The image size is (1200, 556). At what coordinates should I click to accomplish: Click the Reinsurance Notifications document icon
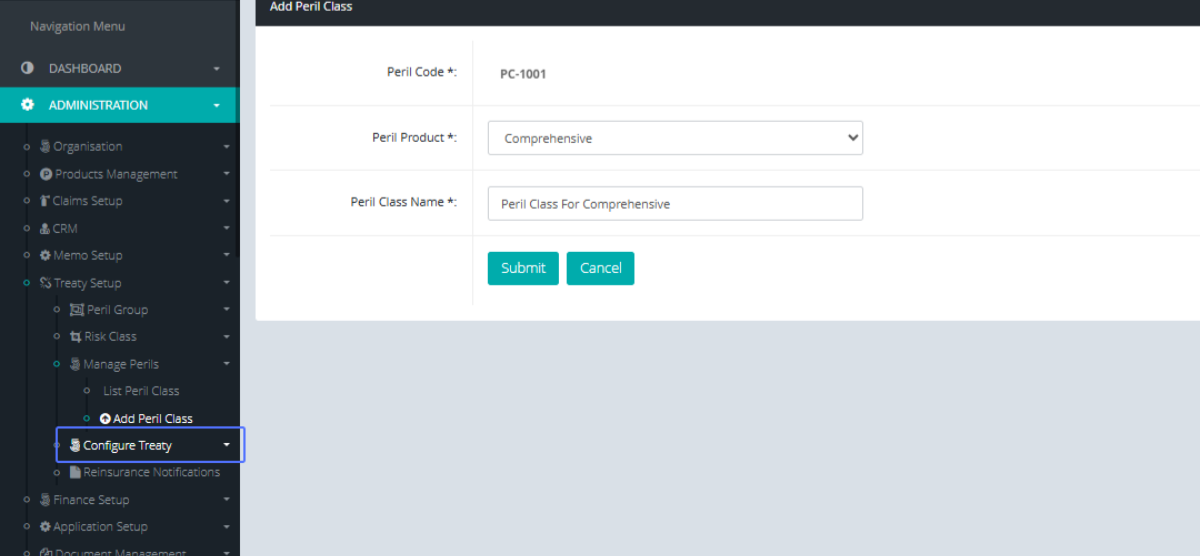click(75, 472)
